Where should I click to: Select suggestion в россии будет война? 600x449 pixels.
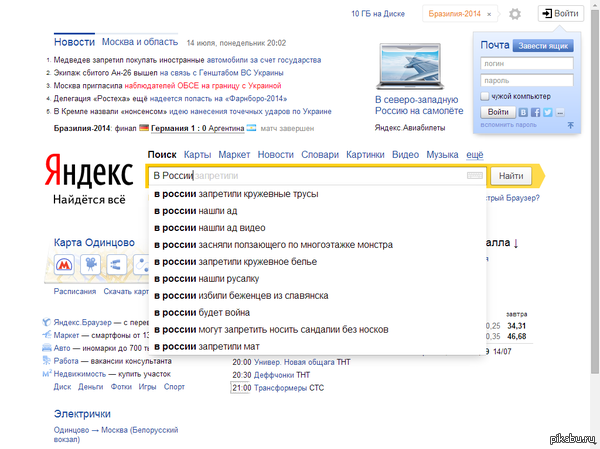[318, 313]
